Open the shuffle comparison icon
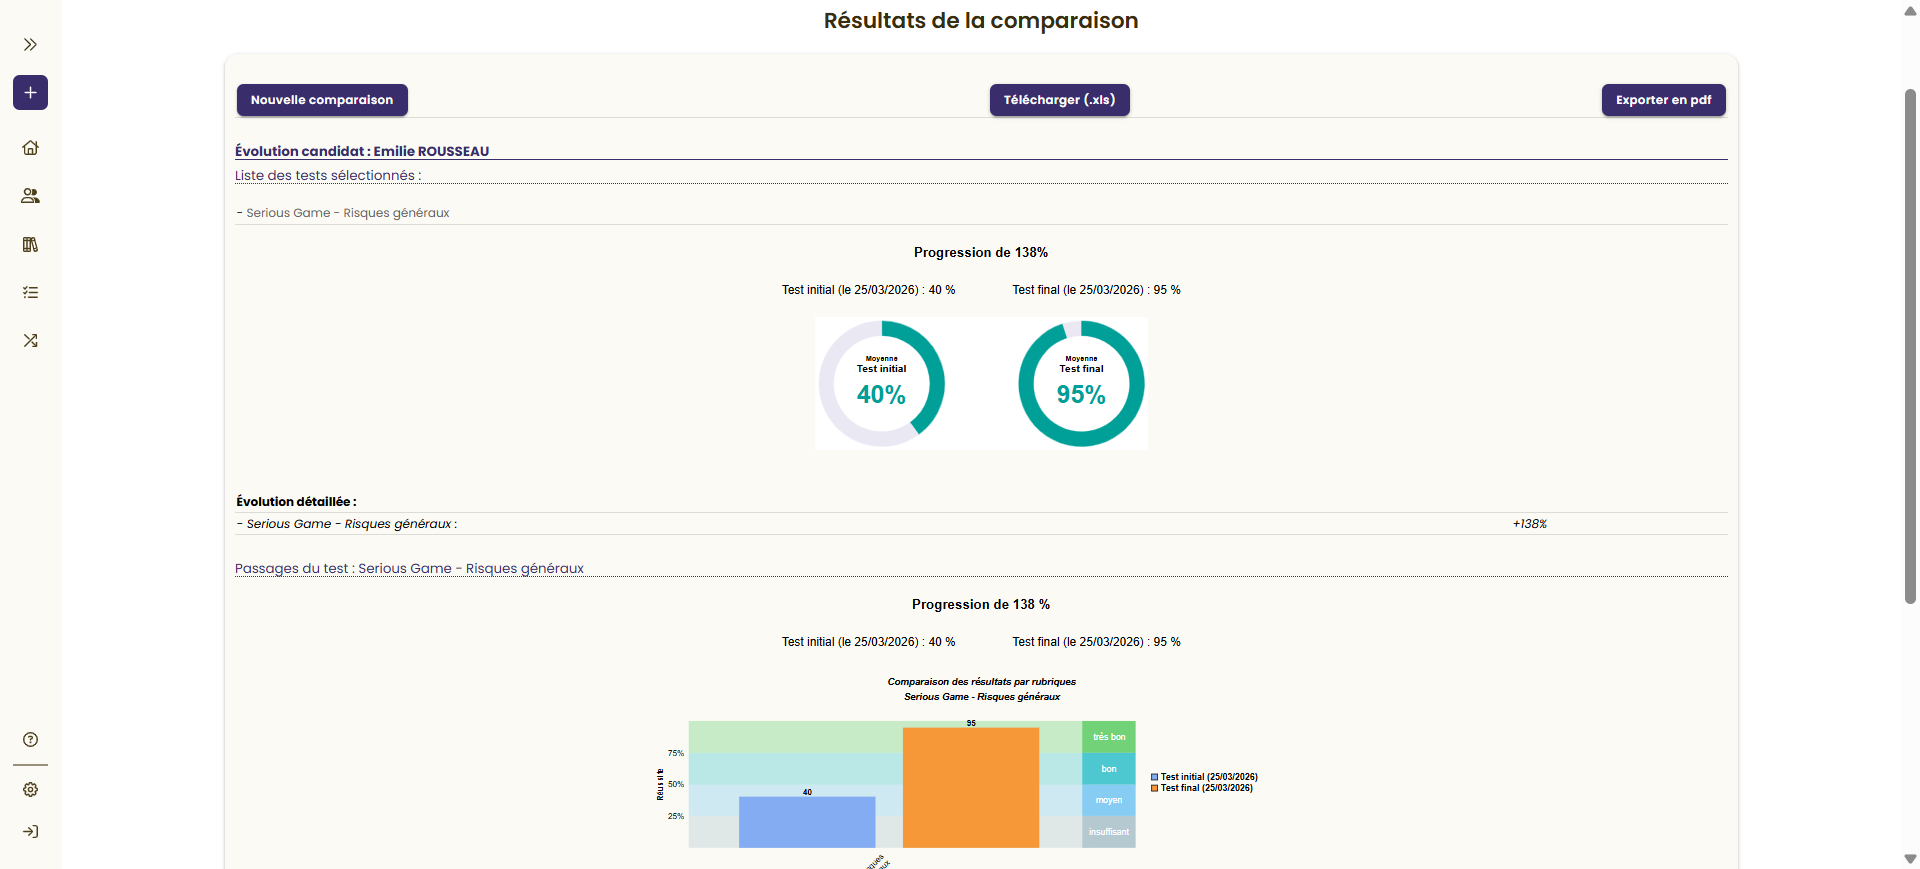 [30, 340]
